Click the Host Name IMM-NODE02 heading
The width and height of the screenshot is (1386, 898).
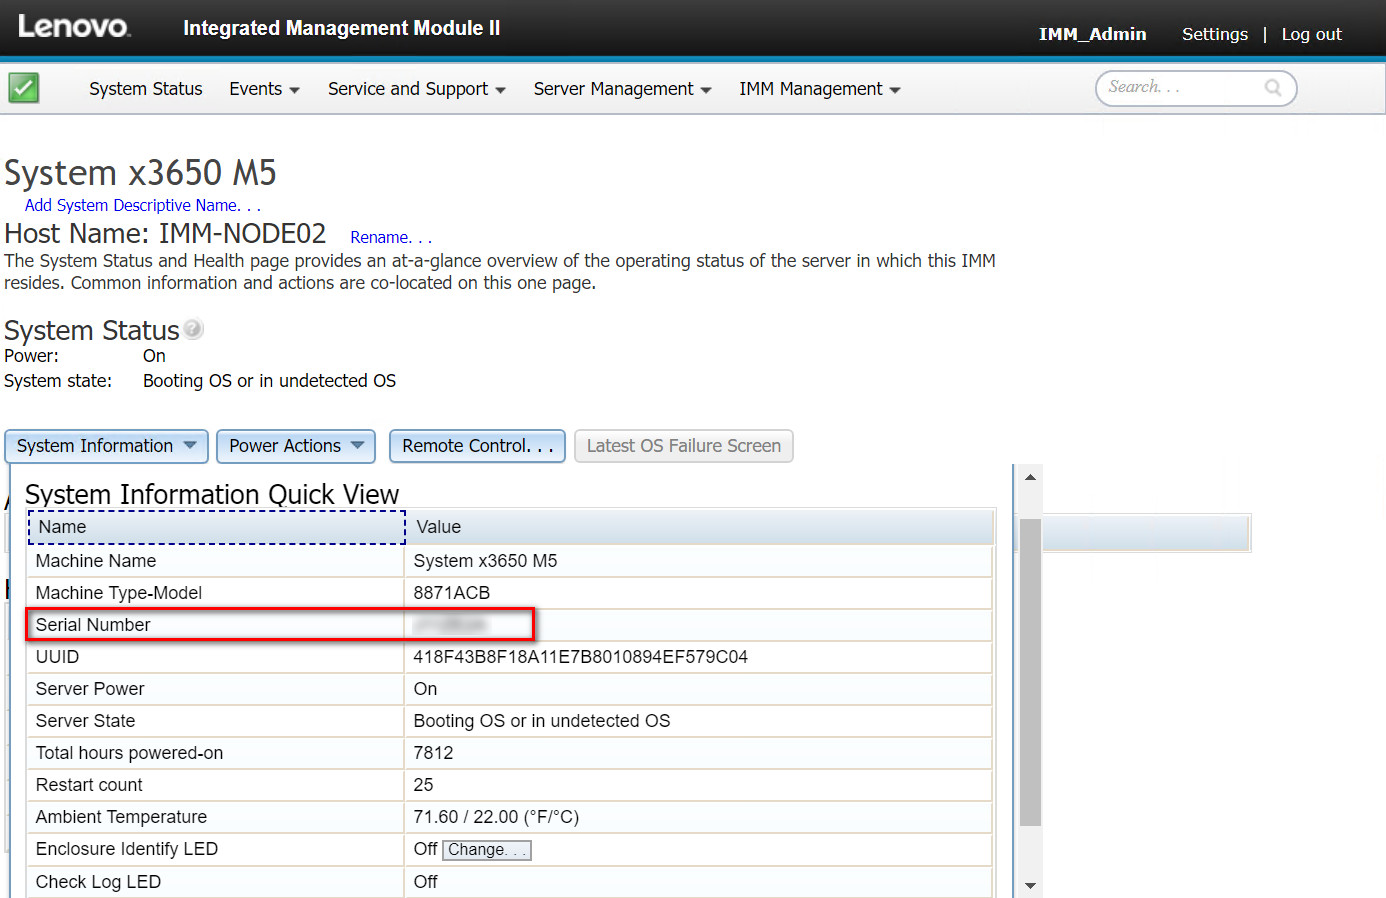tap(165, 234)
